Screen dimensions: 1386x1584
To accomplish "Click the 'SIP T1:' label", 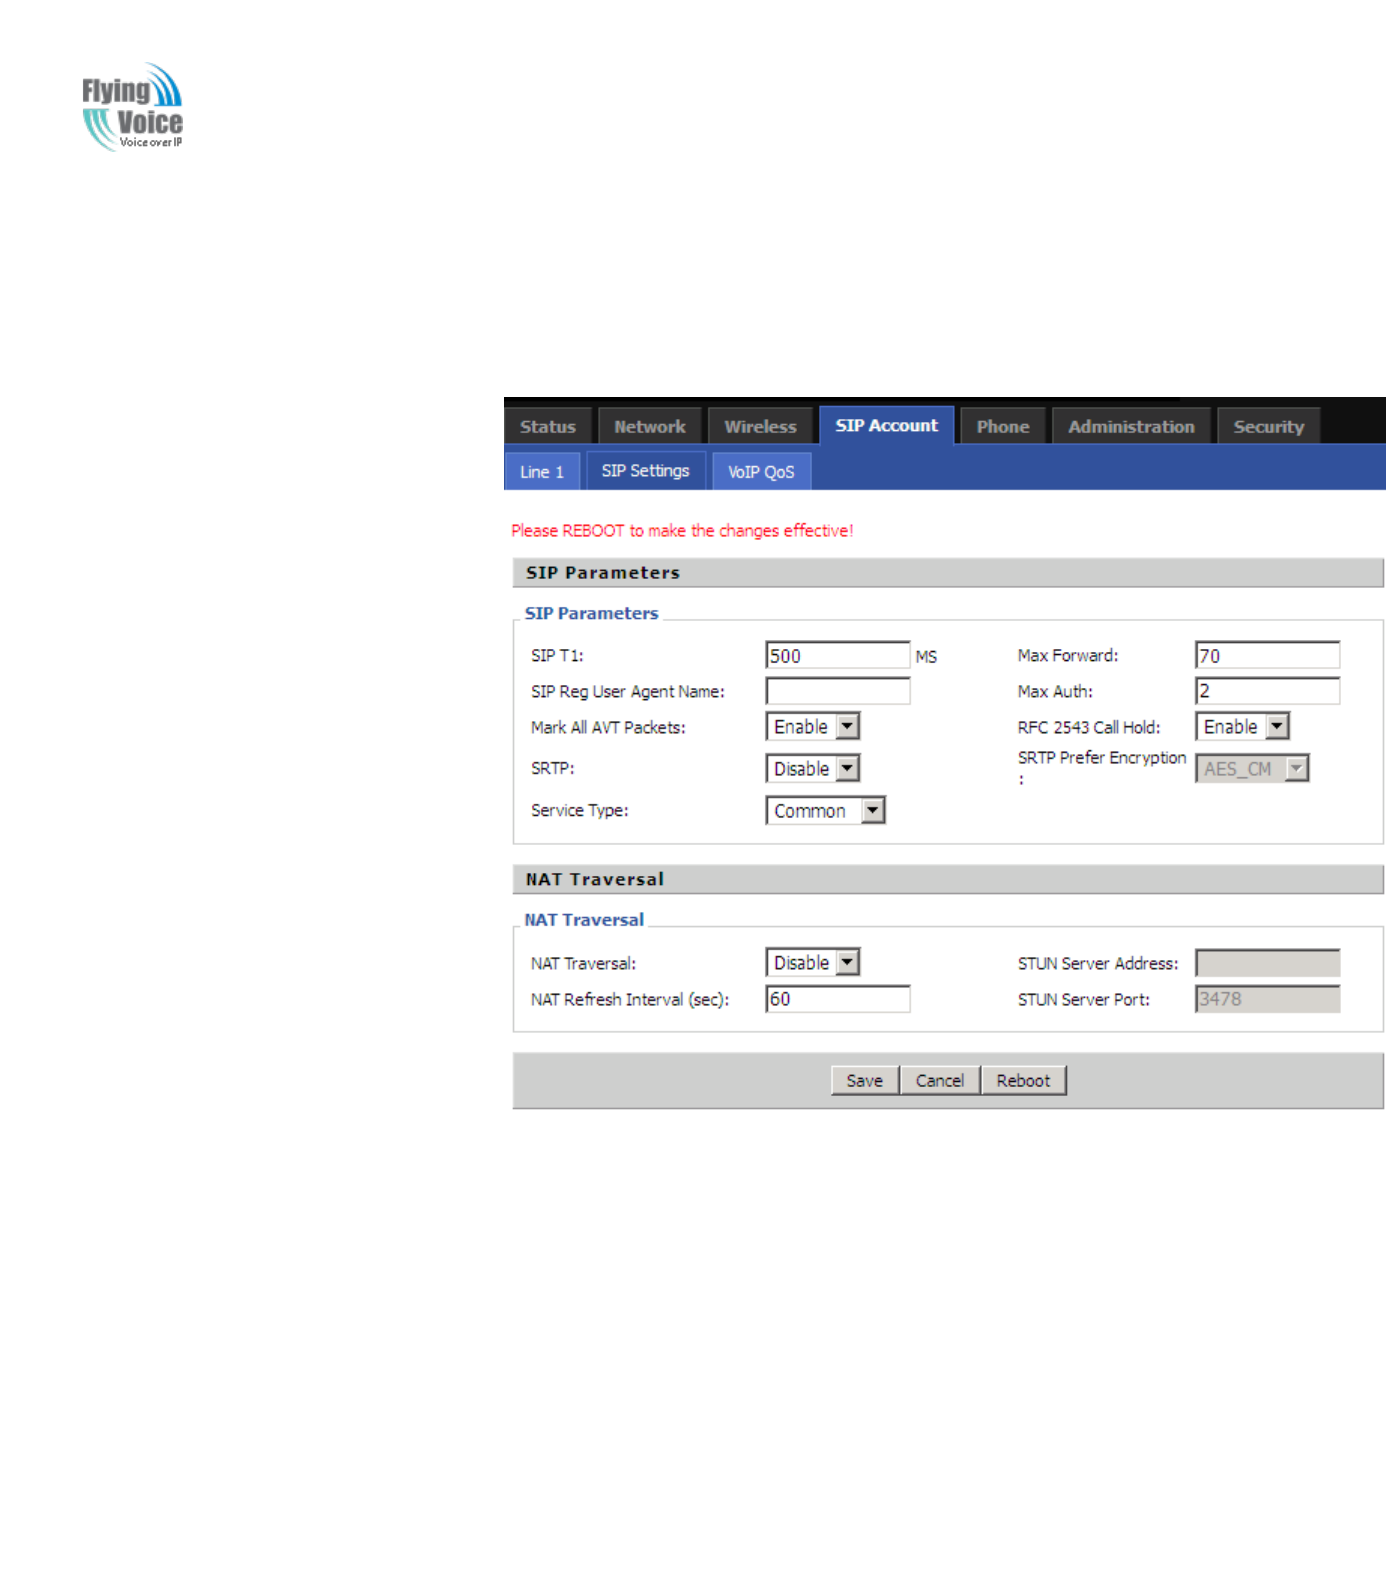I will (x=557, y=655).
